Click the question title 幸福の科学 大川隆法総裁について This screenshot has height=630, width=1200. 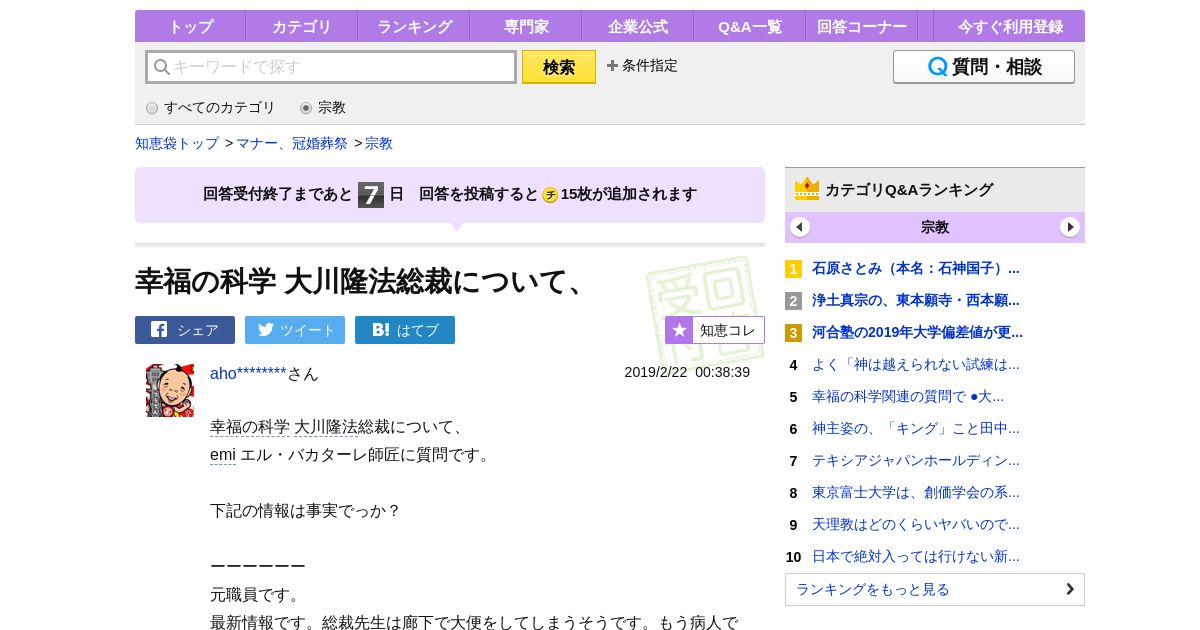click(360, 281)
